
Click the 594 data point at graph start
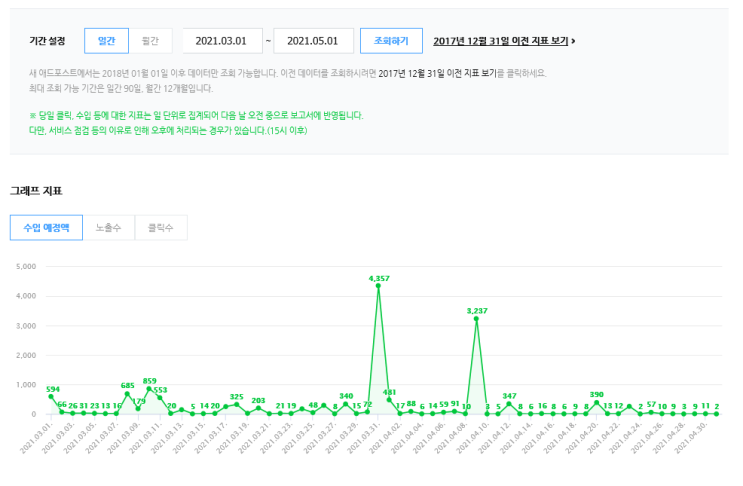coord(51,397)
